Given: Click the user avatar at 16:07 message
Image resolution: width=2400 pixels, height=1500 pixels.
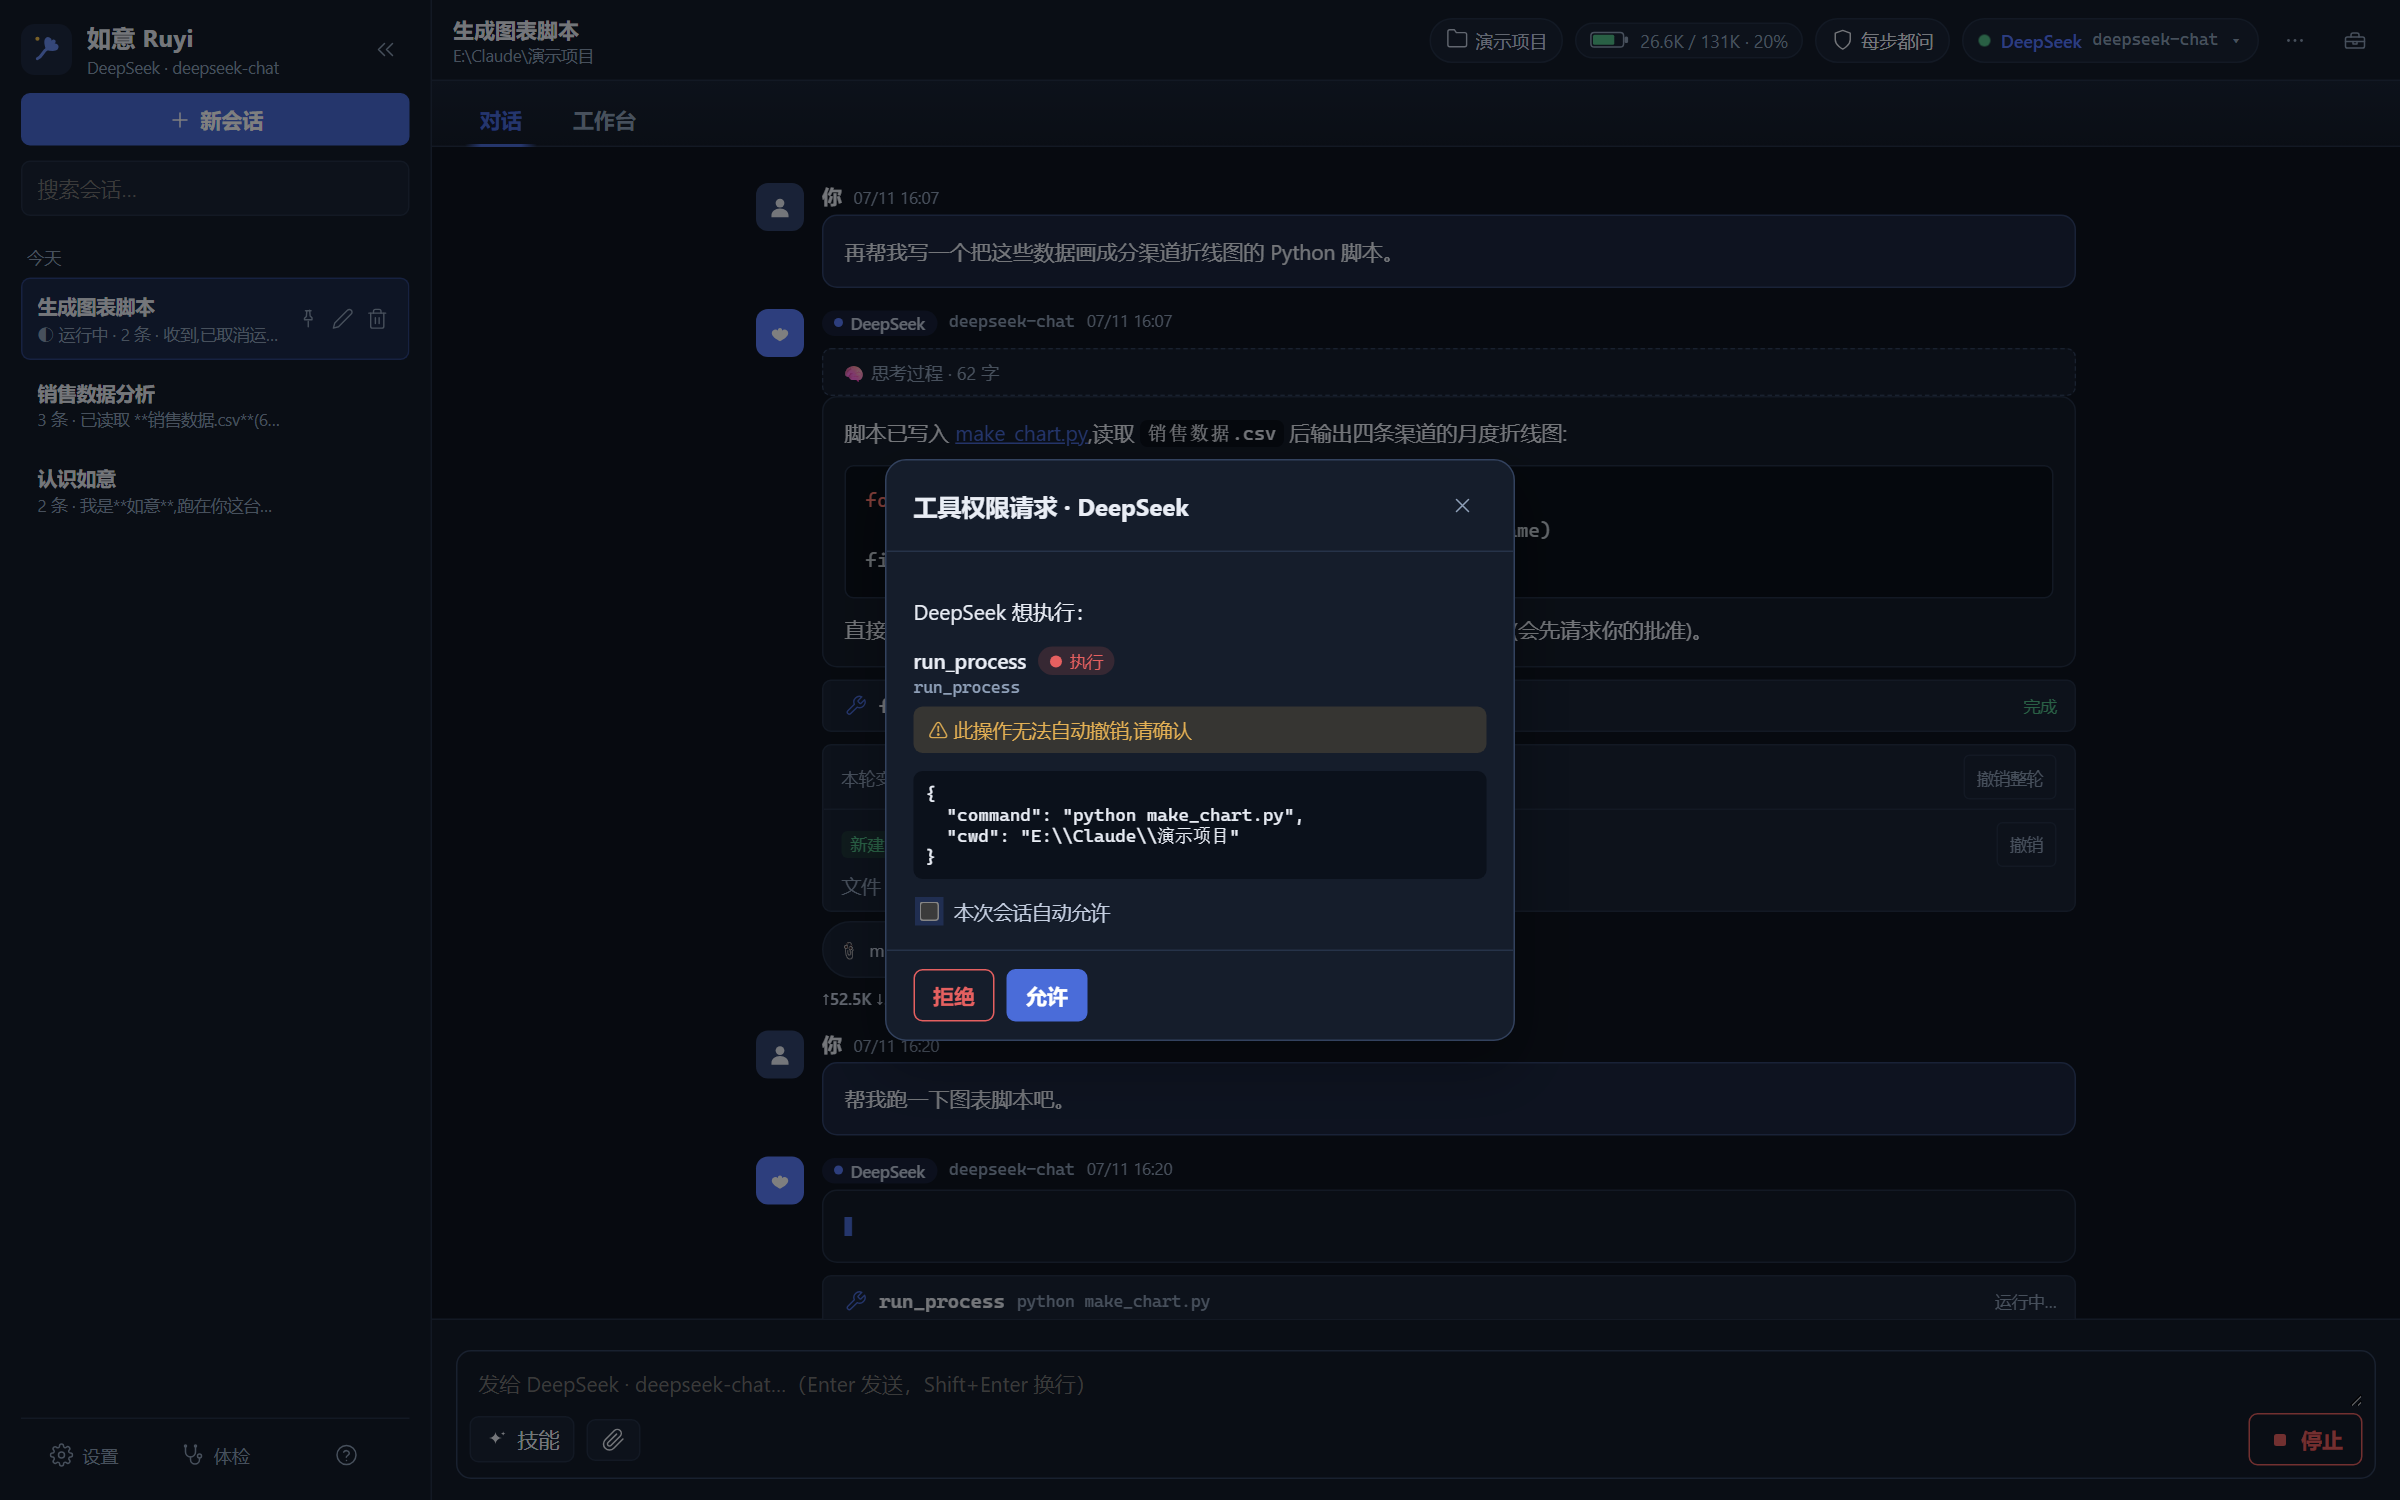Looking at the screenshot, I should 780,207.
